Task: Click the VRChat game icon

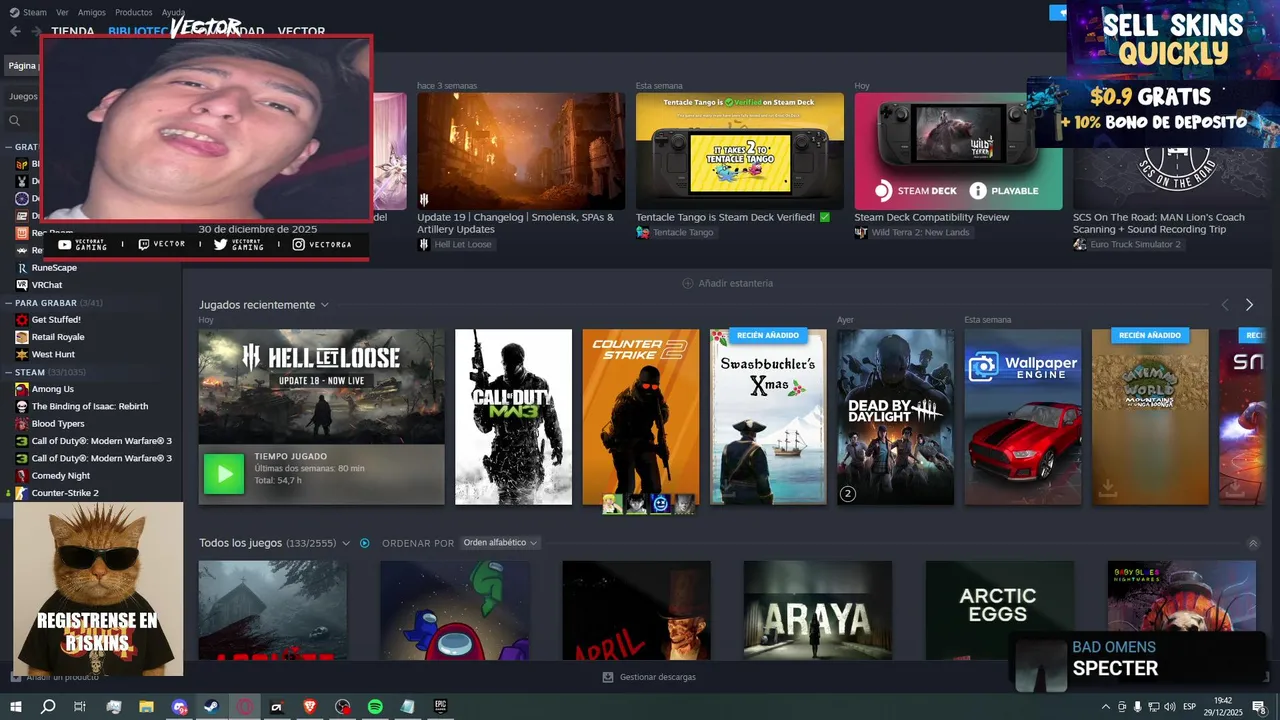Action: coord(22,285)
